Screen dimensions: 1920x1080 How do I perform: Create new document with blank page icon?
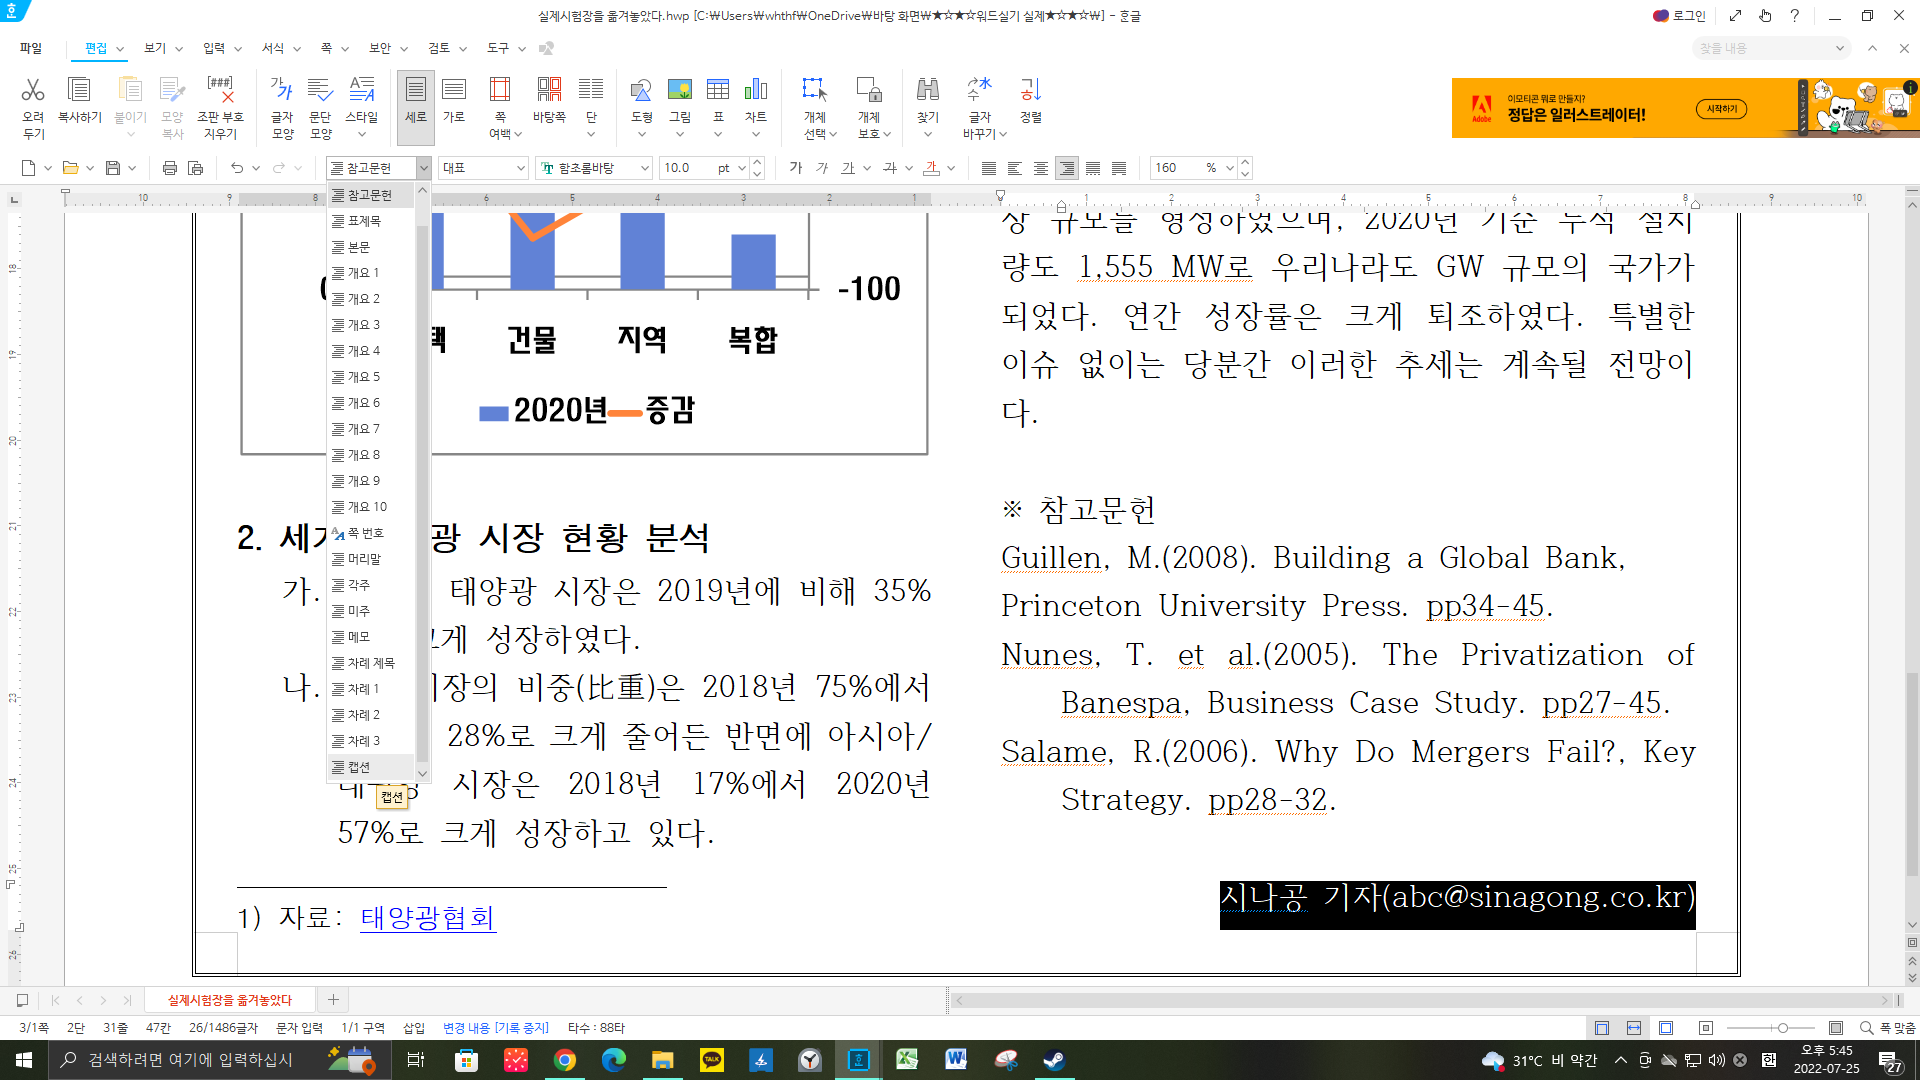29,168
